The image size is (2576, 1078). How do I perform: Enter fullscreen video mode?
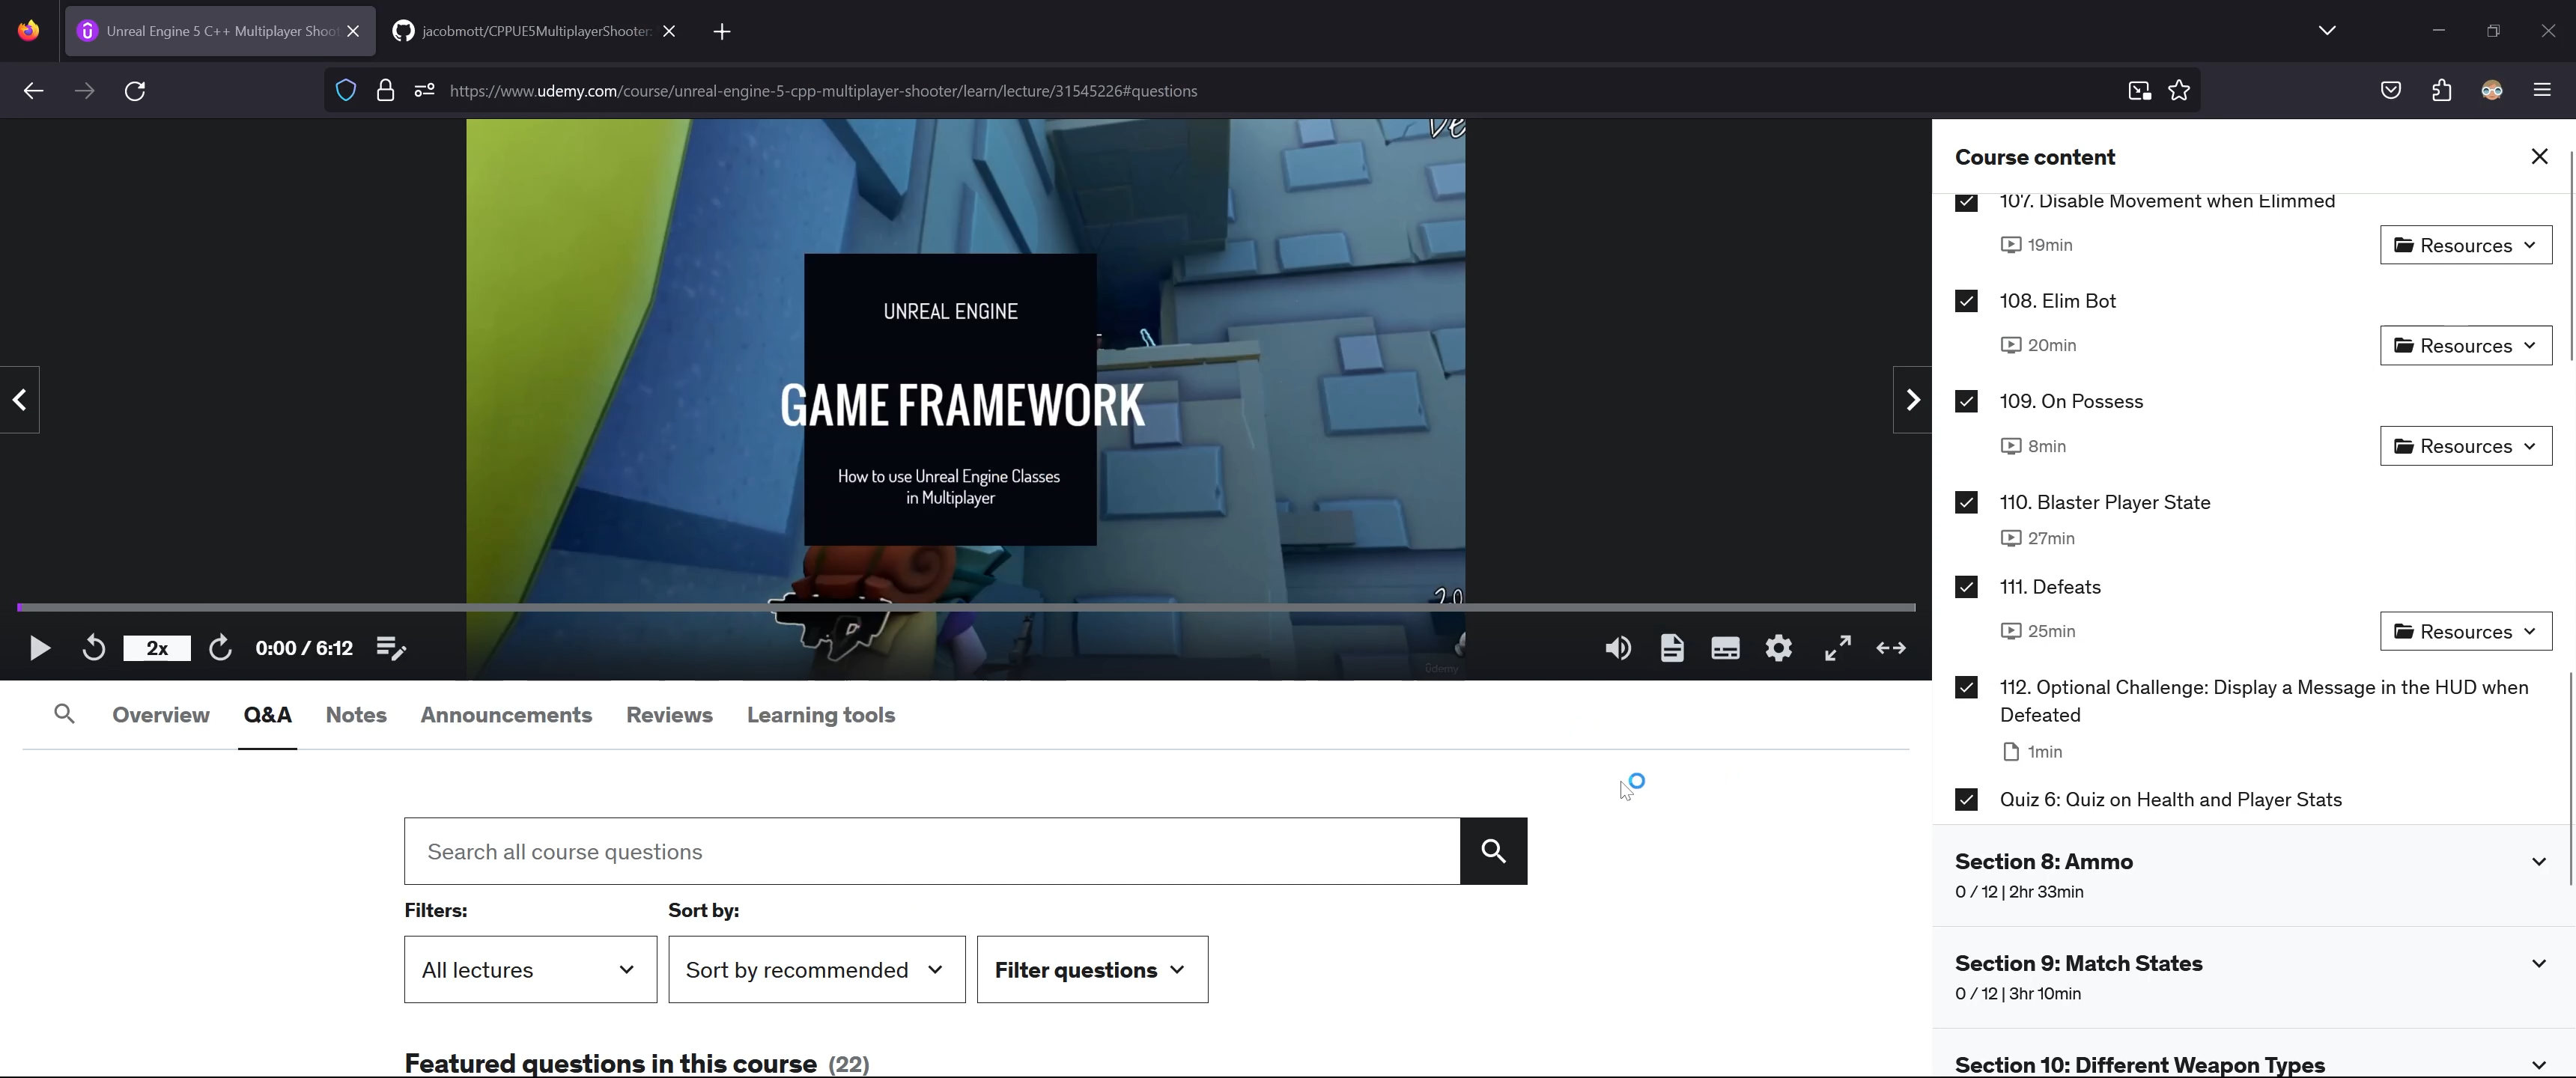point(1837,648)
